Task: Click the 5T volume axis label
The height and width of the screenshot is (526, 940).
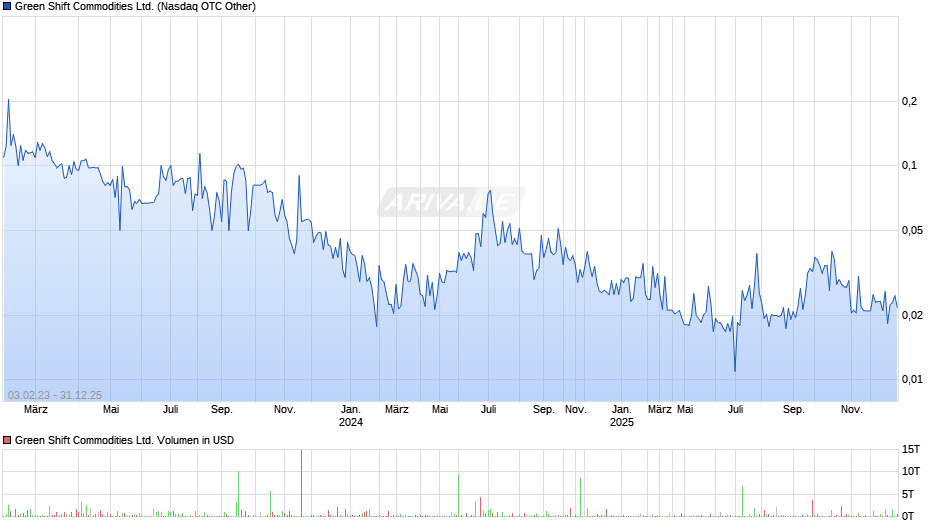Action: (x=908, y=494)
